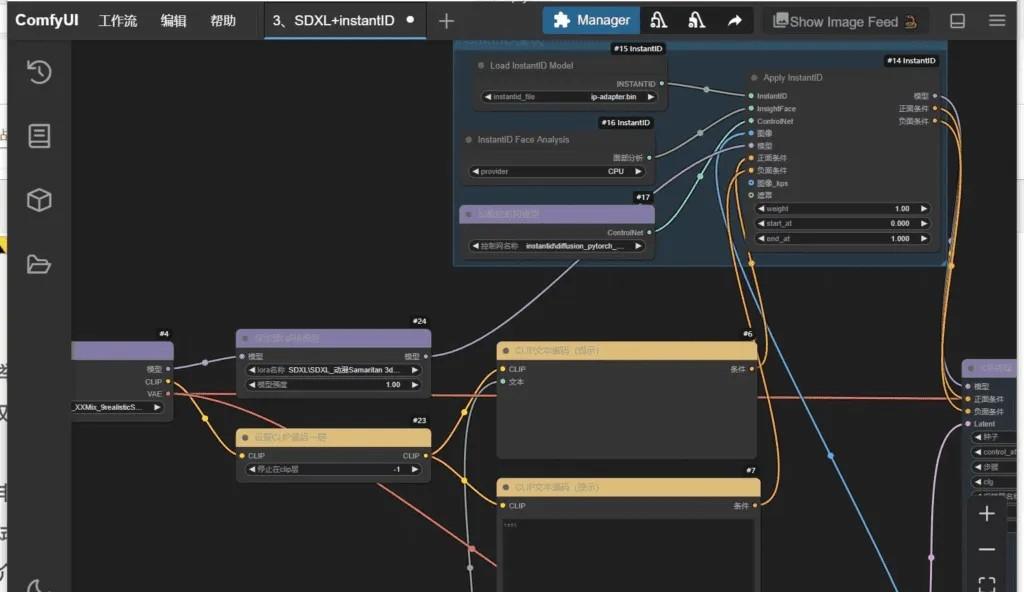Click ControlNet output socket on node #17
1024x592 pixels.
tap(649, 232)
